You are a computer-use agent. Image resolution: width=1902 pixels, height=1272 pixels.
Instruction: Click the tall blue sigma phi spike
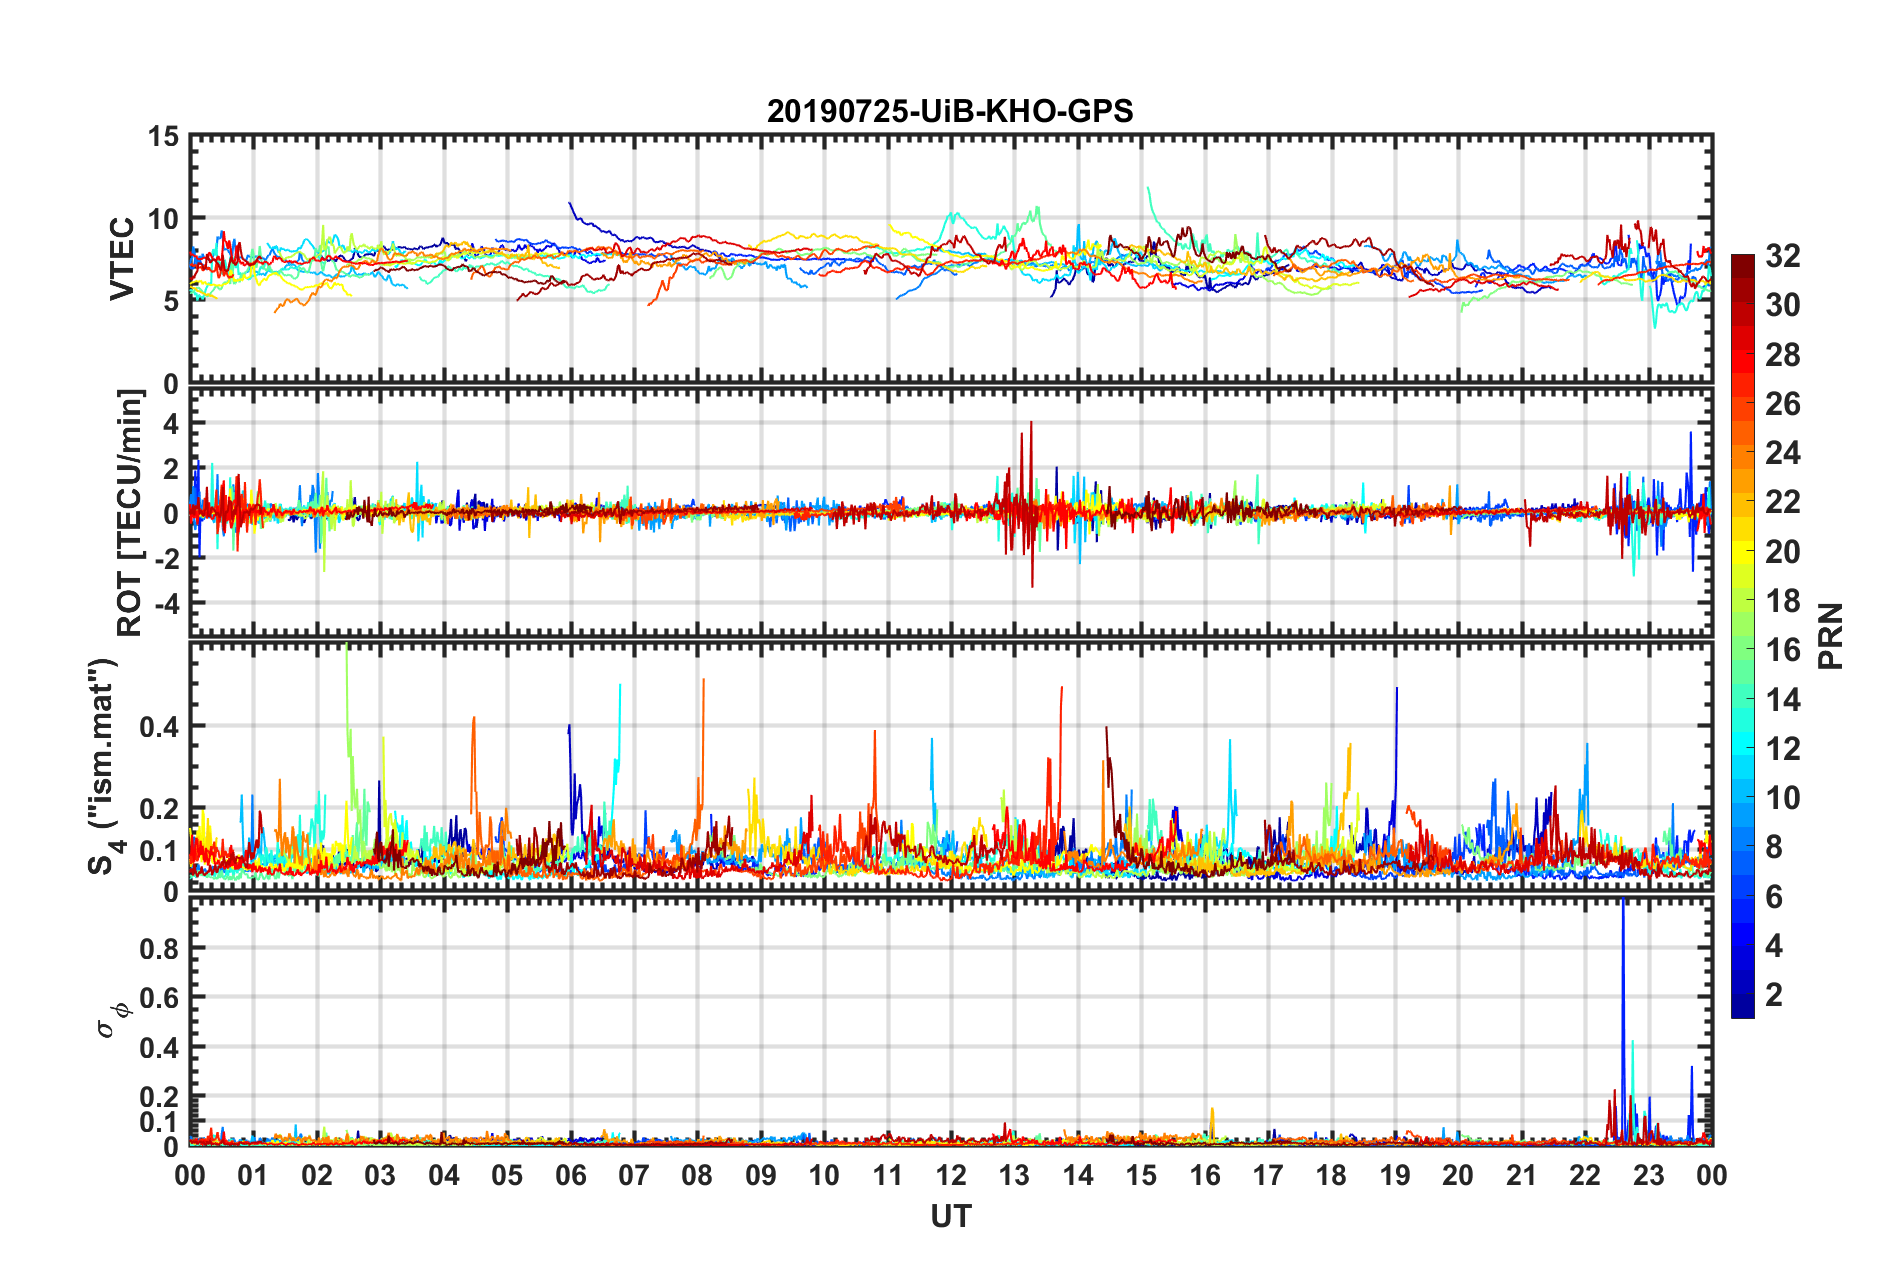(x=1622, y=1020)
